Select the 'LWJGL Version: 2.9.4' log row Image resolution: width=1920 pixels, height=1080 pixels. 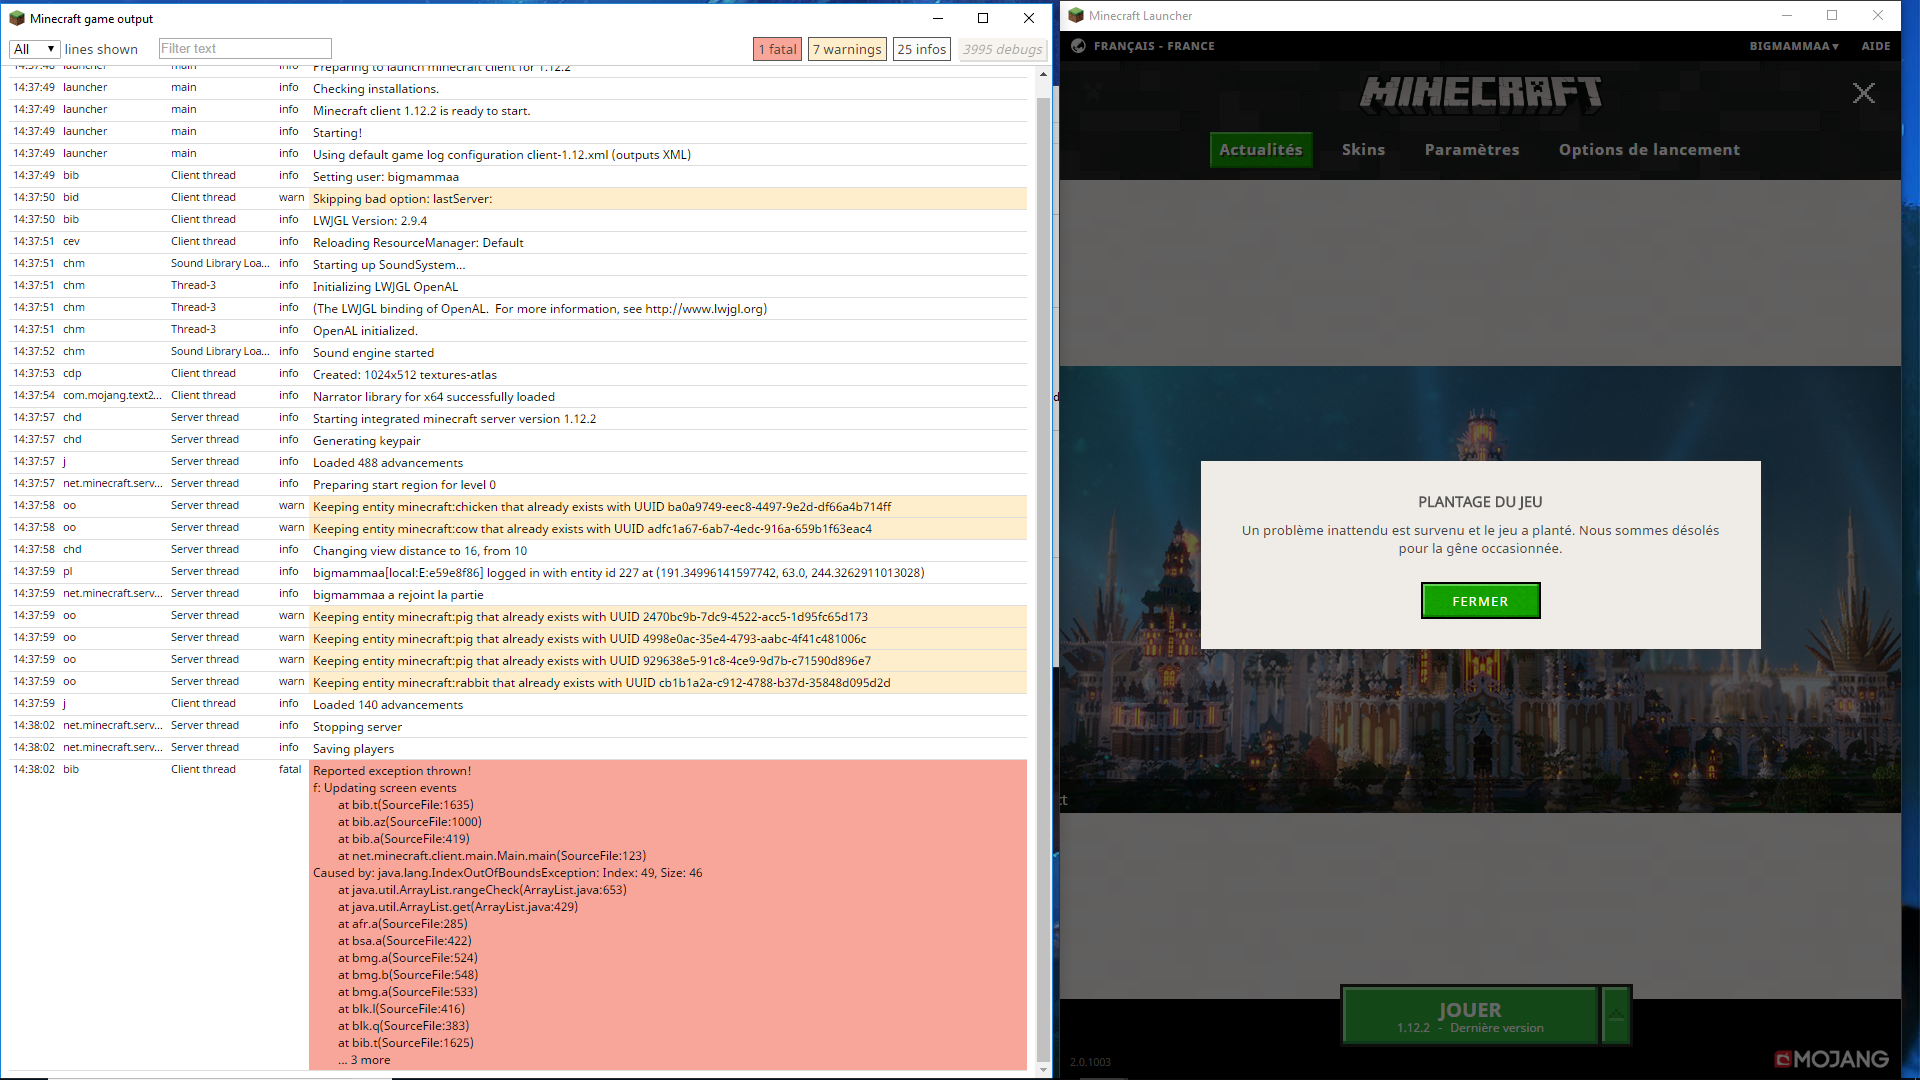click(518, 220)
